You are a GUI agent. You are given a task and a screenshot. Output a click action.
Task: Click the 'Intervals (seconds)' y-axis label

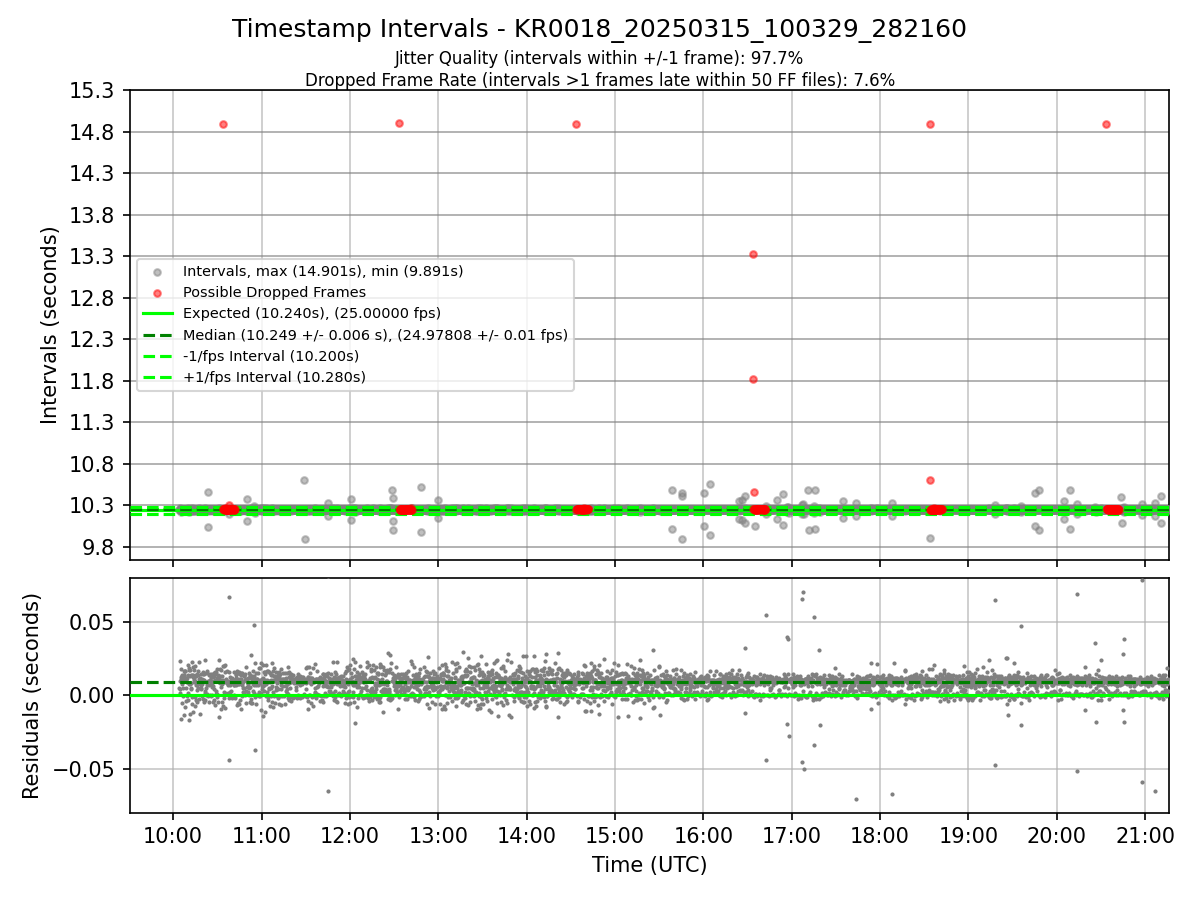[50, 325]
